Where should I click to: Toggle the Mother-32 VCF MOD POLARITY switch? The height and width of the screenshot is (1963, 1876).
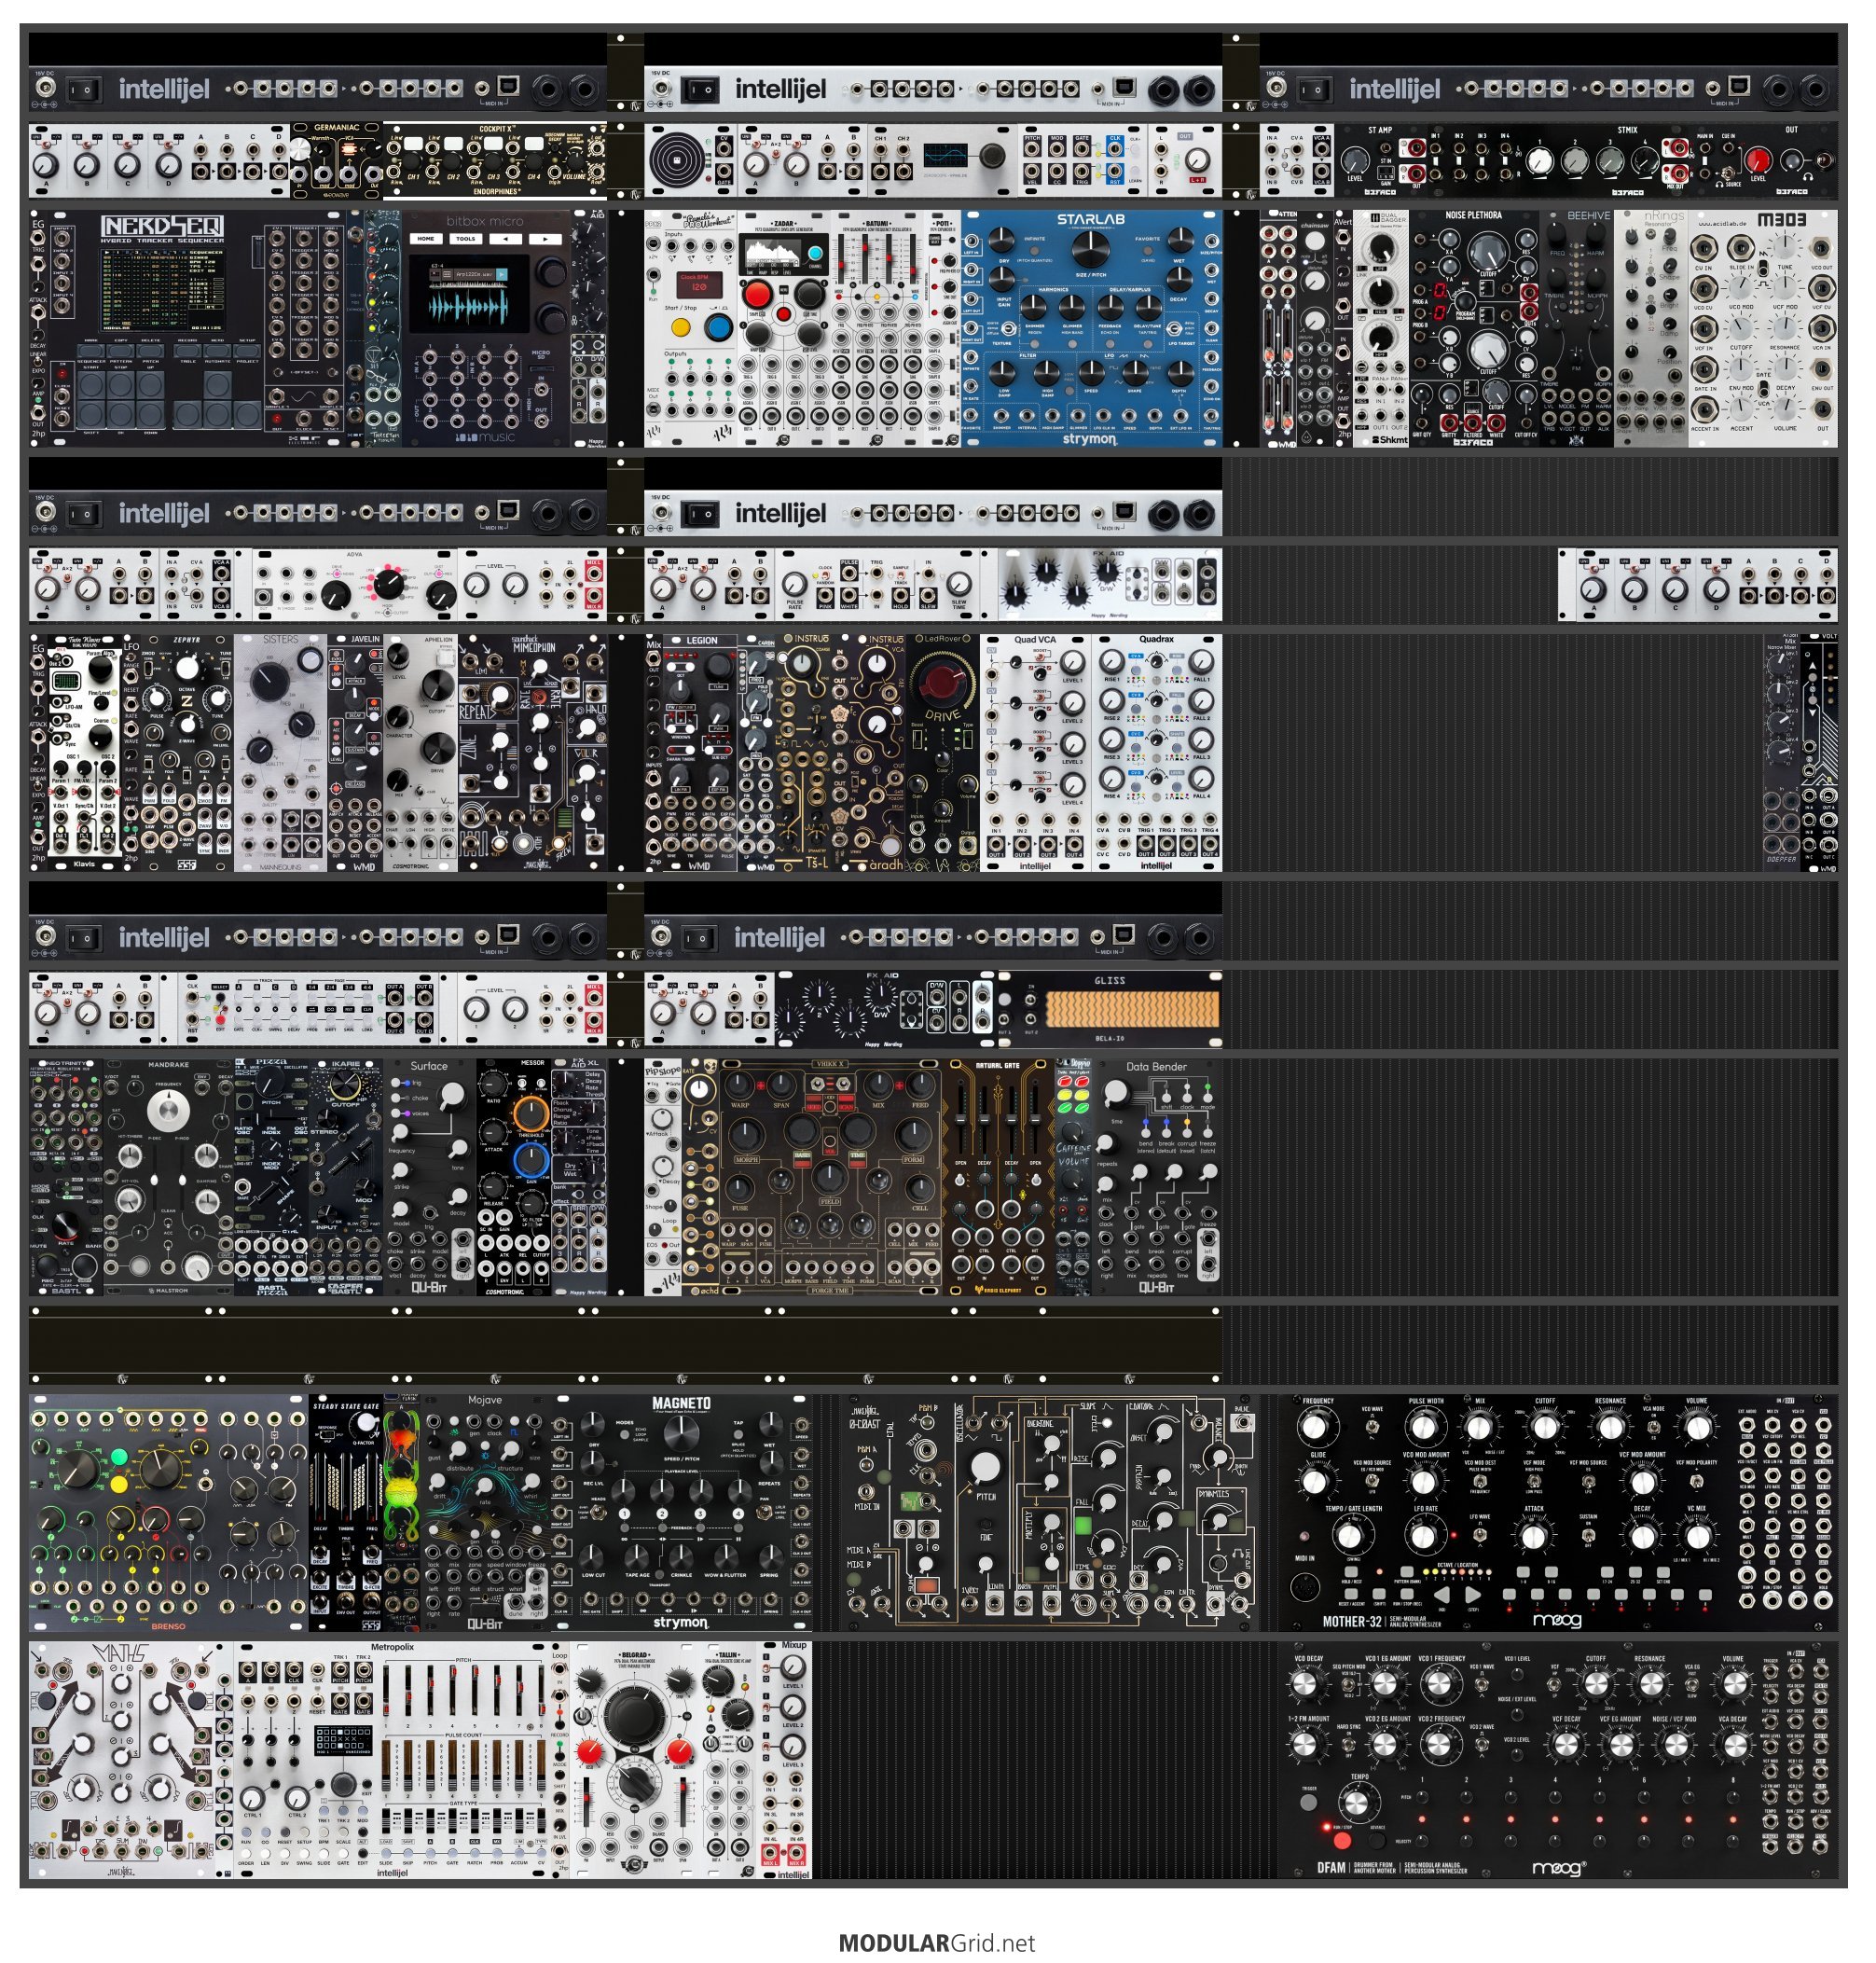click(1697, 1482)
